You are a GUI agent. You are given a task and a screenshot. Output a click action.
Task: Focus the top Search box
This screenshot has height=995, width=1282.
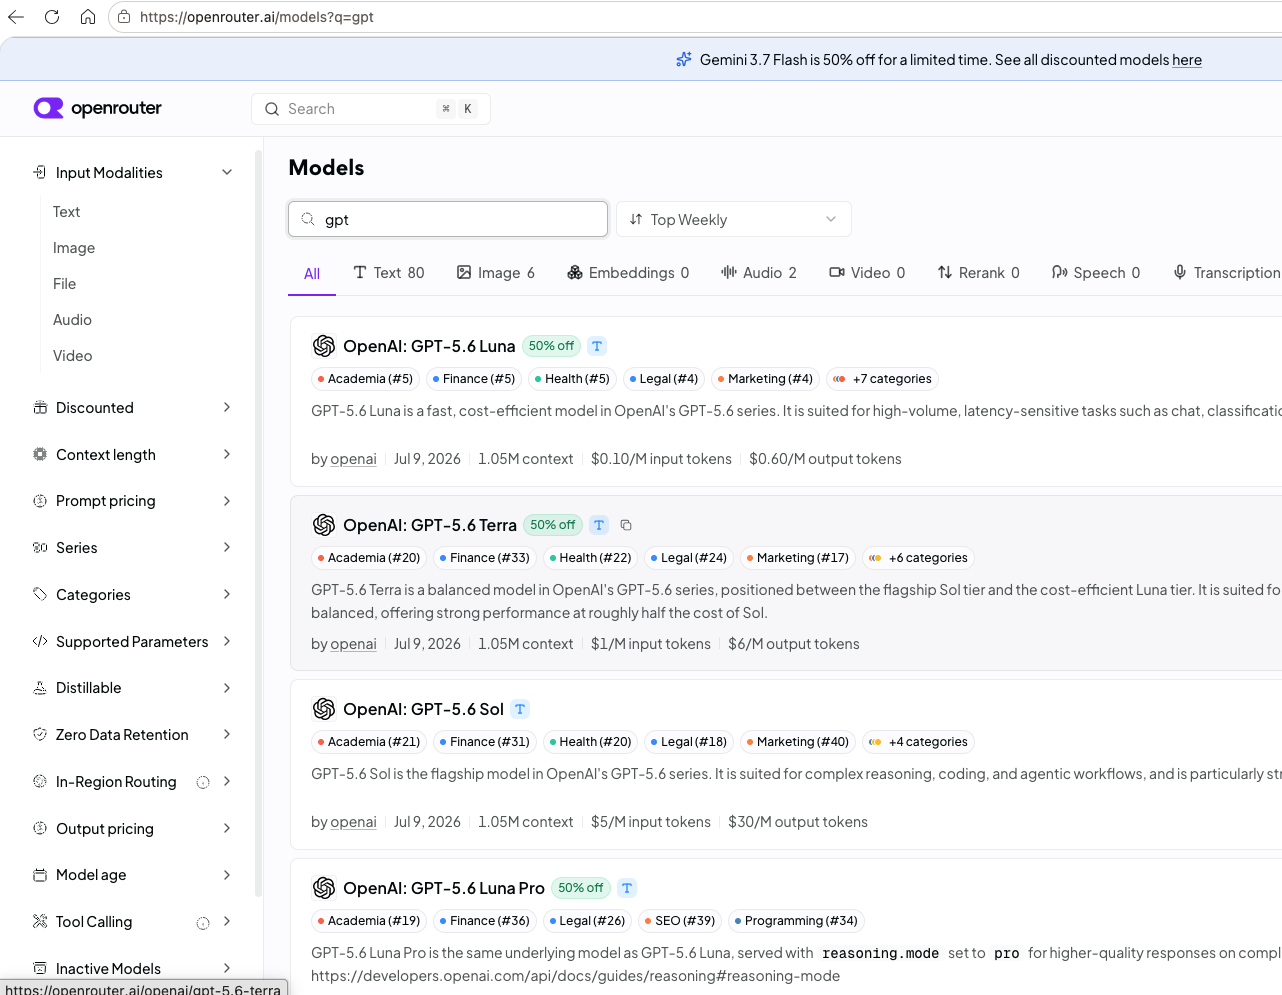click(371, 109)
